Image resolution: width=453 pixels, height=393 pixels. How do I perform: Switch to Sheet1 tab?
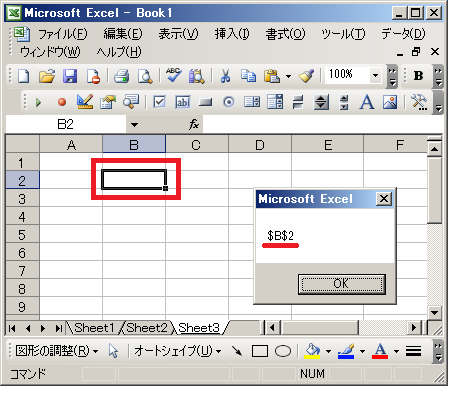pyautogui.click(x=94, y=328)
